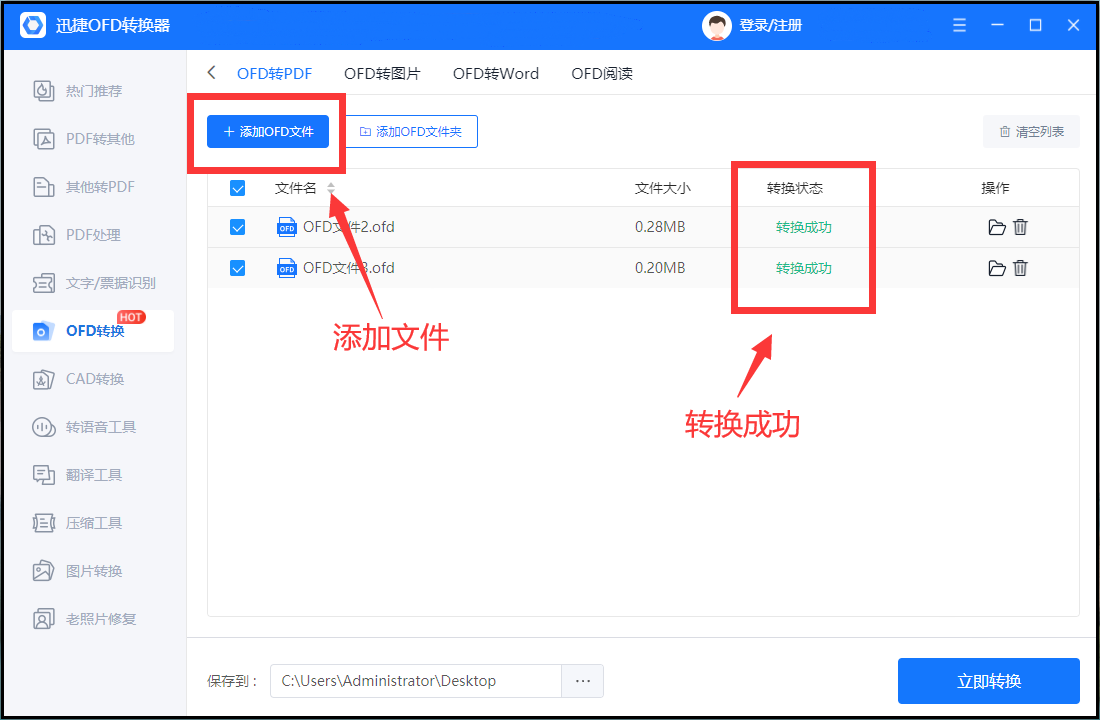Screen dimensions: 1100x720
Task: Click the HOT badge on OFD转换
Action: (131, 317)
